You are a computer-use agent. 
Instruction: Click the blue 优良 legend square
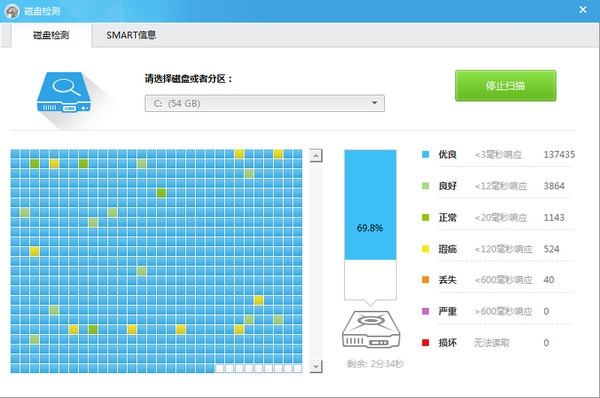[425, 154]
